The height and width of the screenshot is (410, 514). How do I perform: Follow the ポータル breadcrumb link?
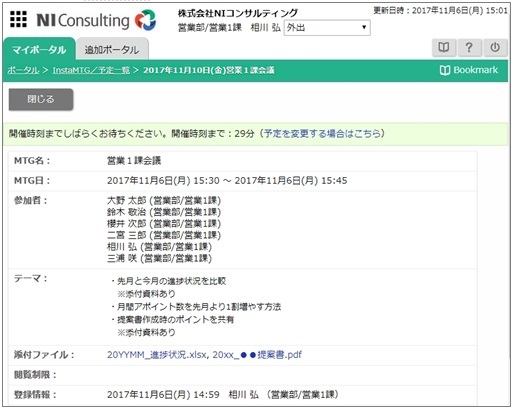click(23, 70)
